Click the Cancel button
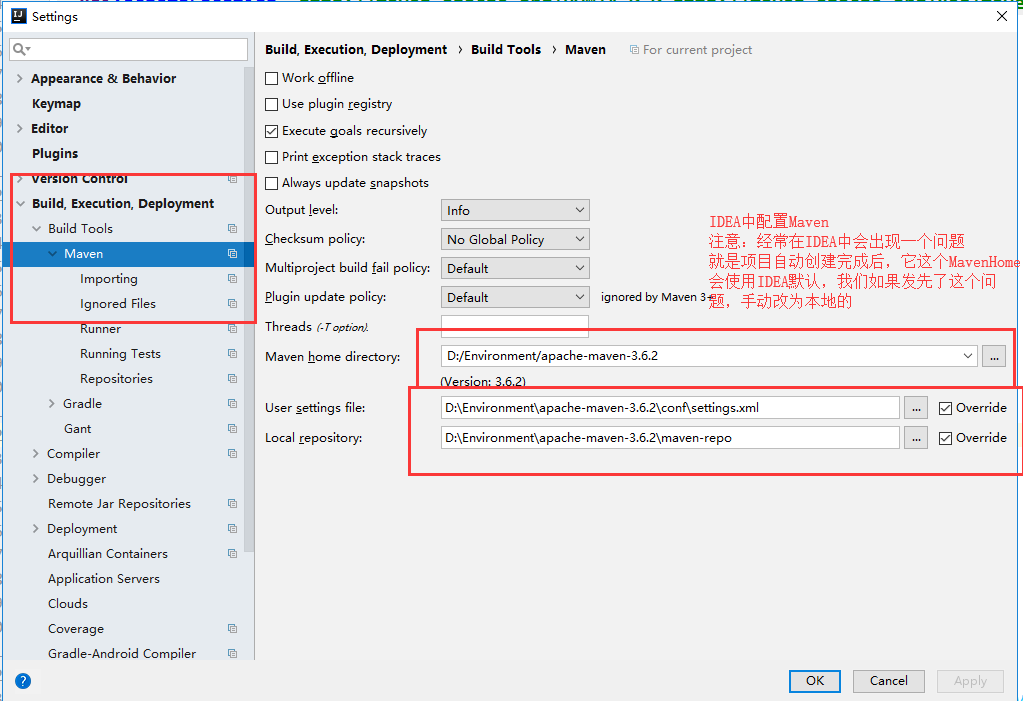Screen dimensions: 1023x701 tap(889, 681)
